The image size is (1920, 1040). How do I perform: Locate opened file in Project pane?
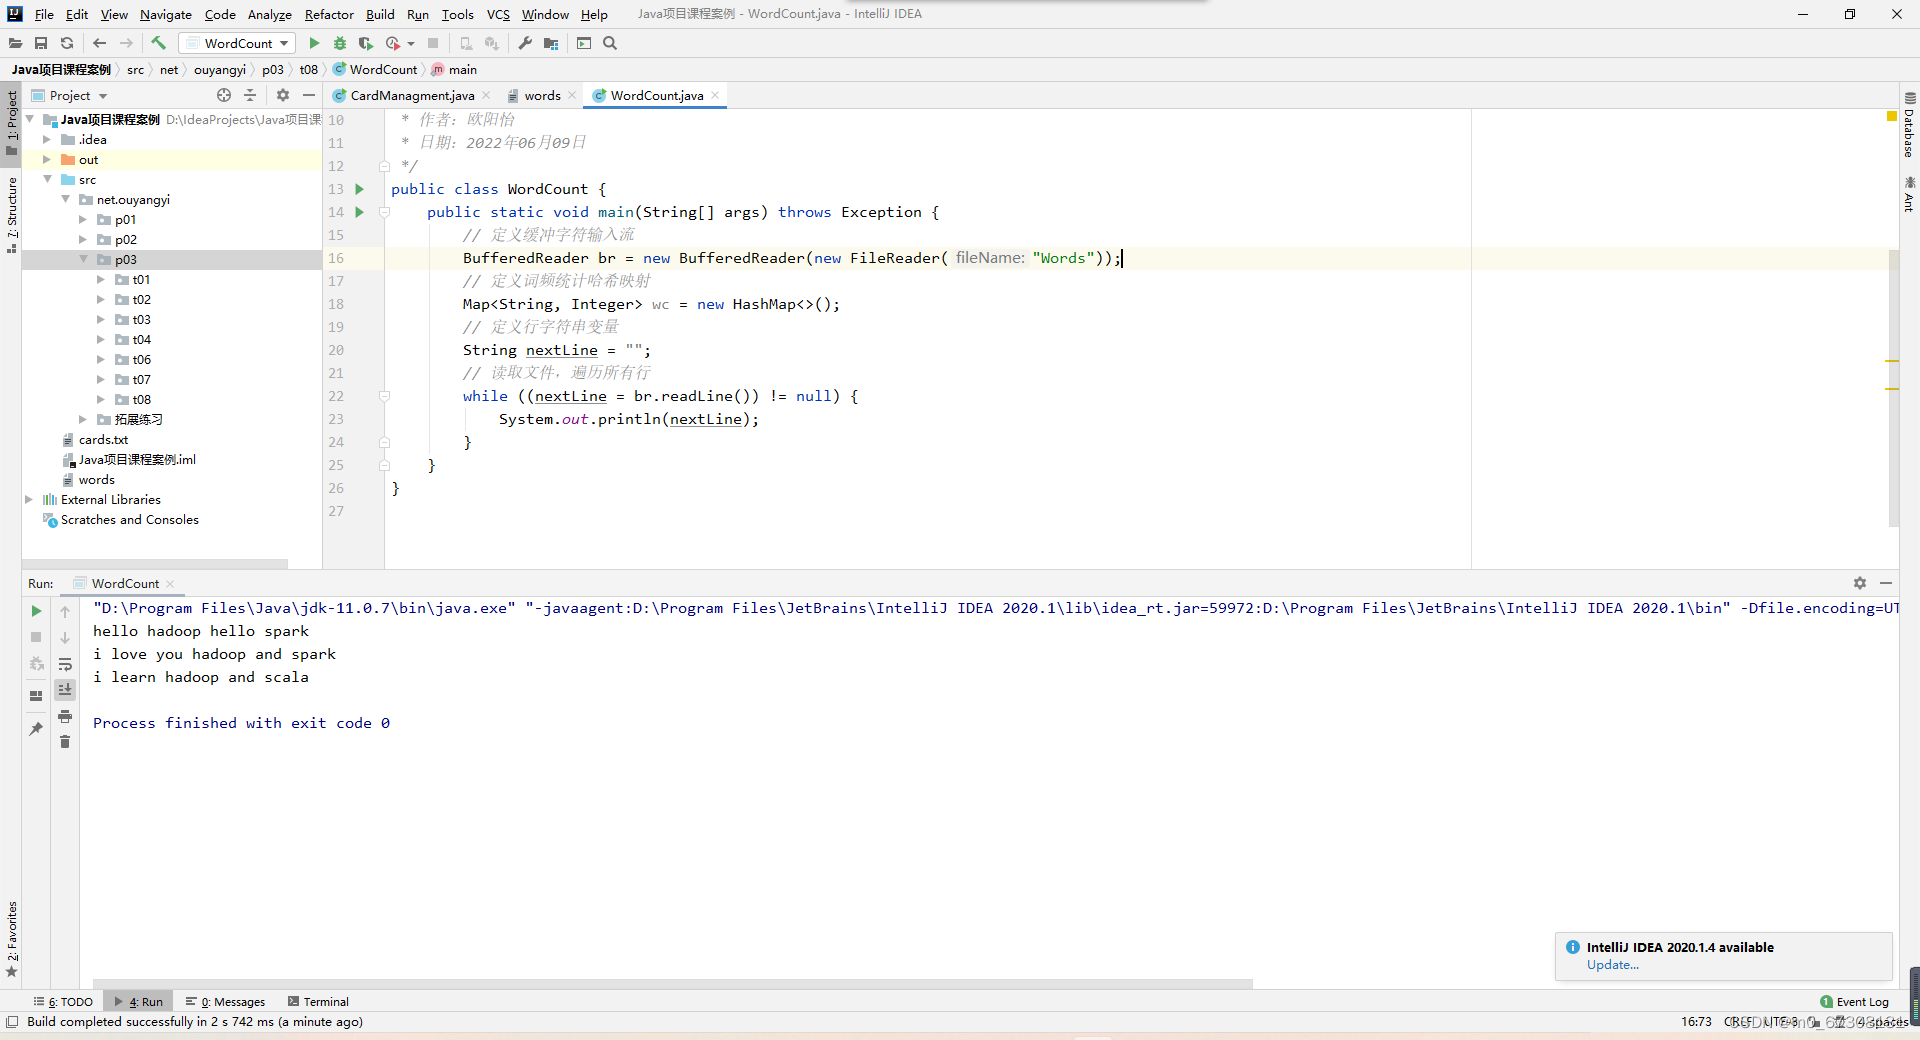pos(224,95)
